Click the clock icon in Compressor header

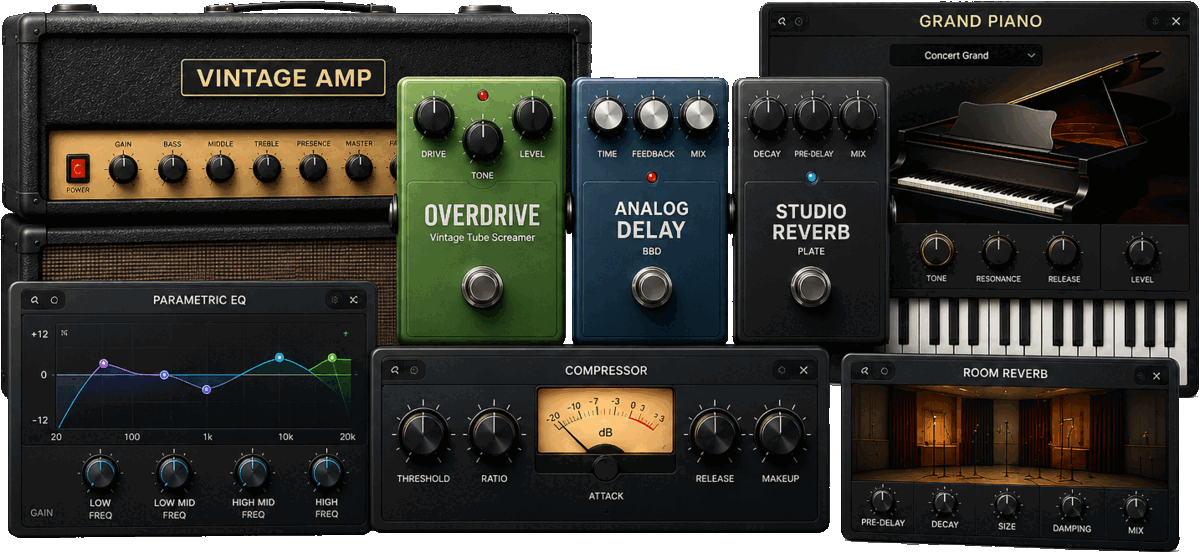pyautogui.click(x=414, y=370)
